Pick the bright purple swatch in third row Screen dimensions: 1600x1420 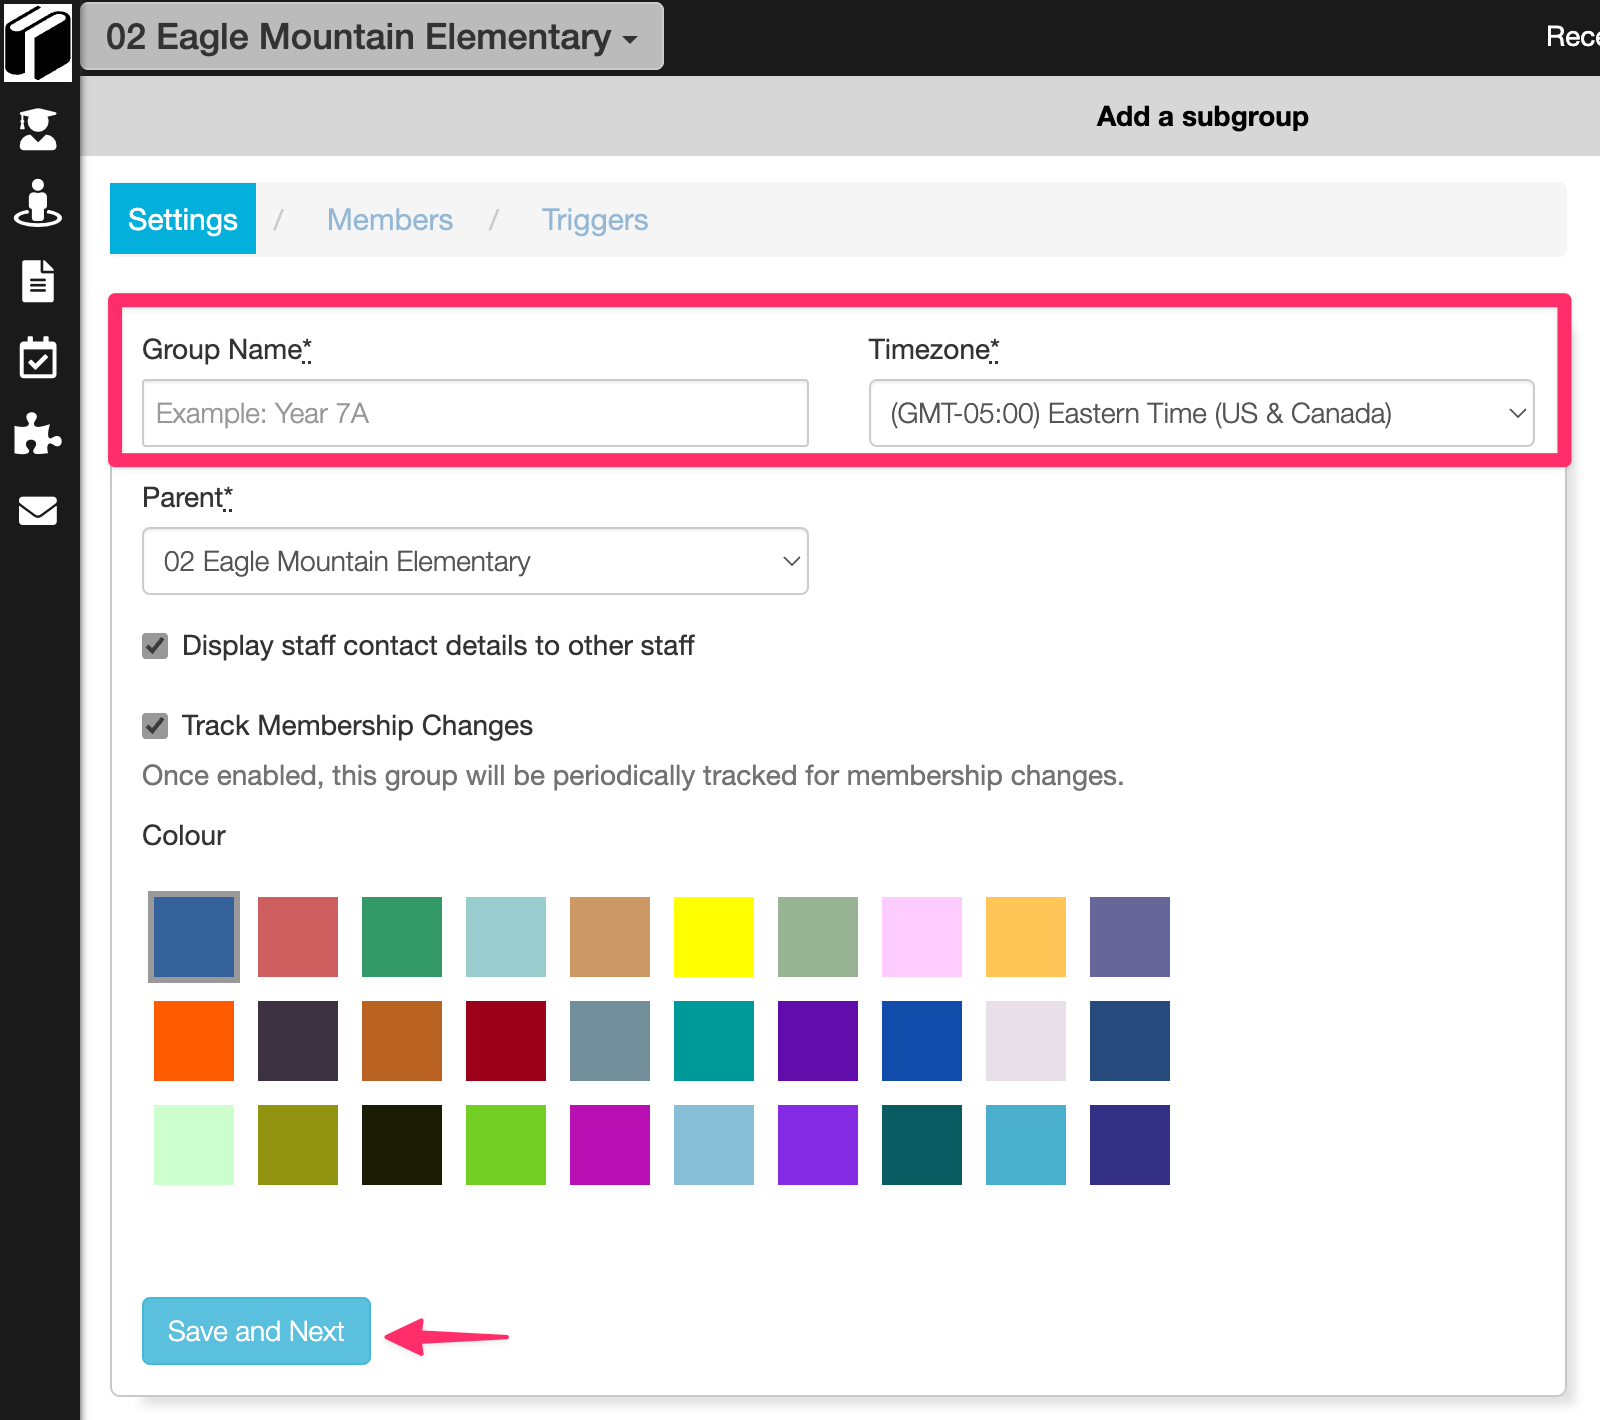click(x=818, y=1145)
